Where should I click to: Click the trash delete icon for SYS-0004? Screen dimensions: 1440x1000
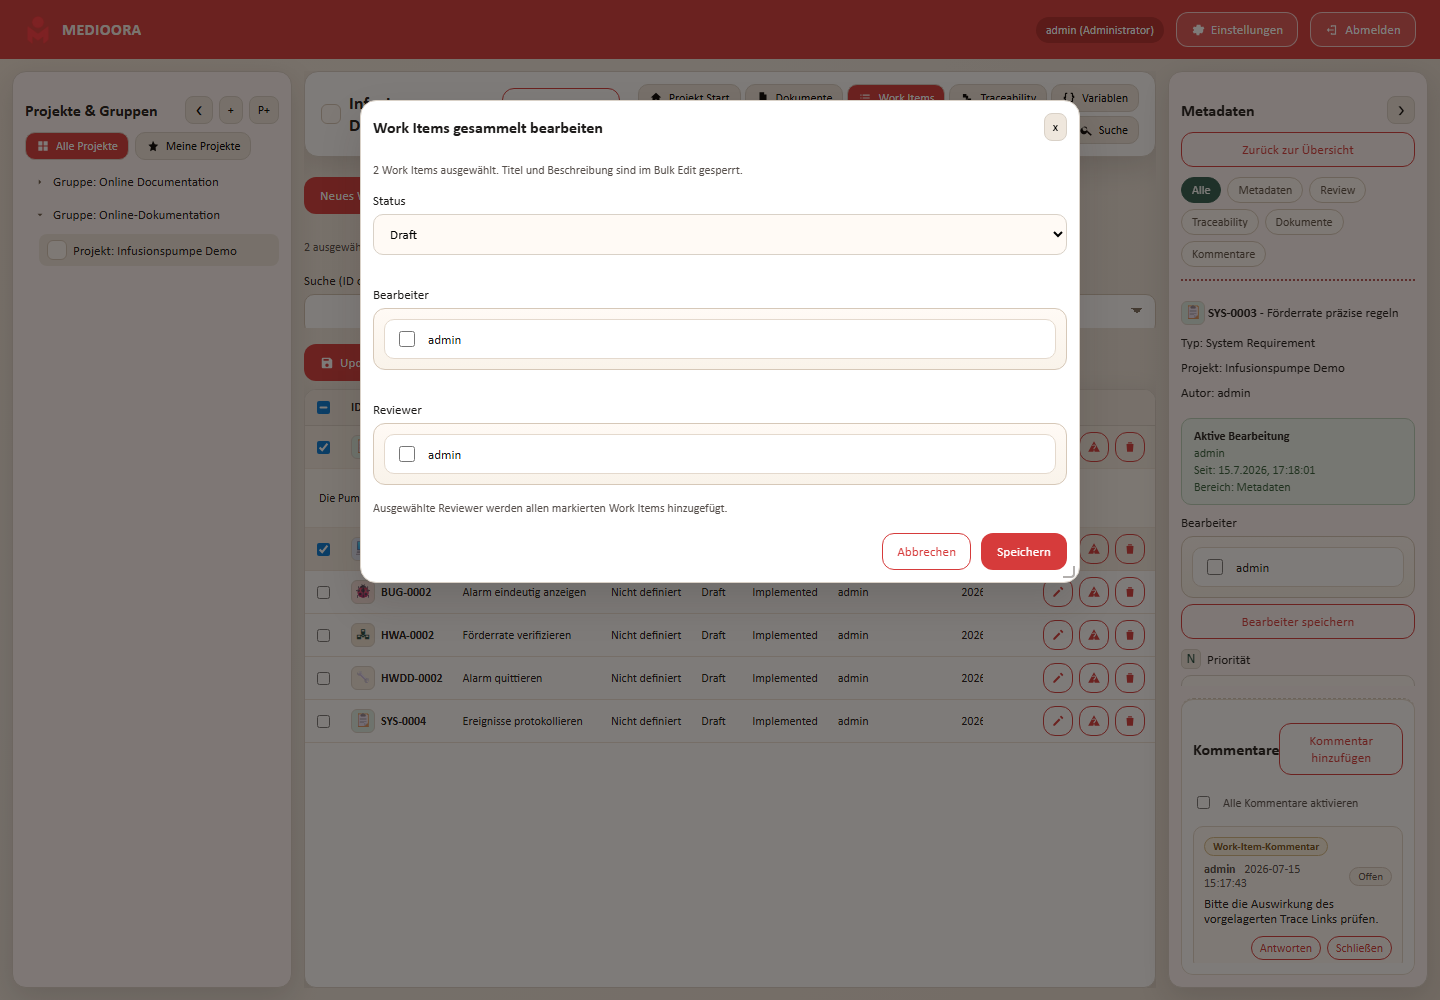click(1130, 721)
